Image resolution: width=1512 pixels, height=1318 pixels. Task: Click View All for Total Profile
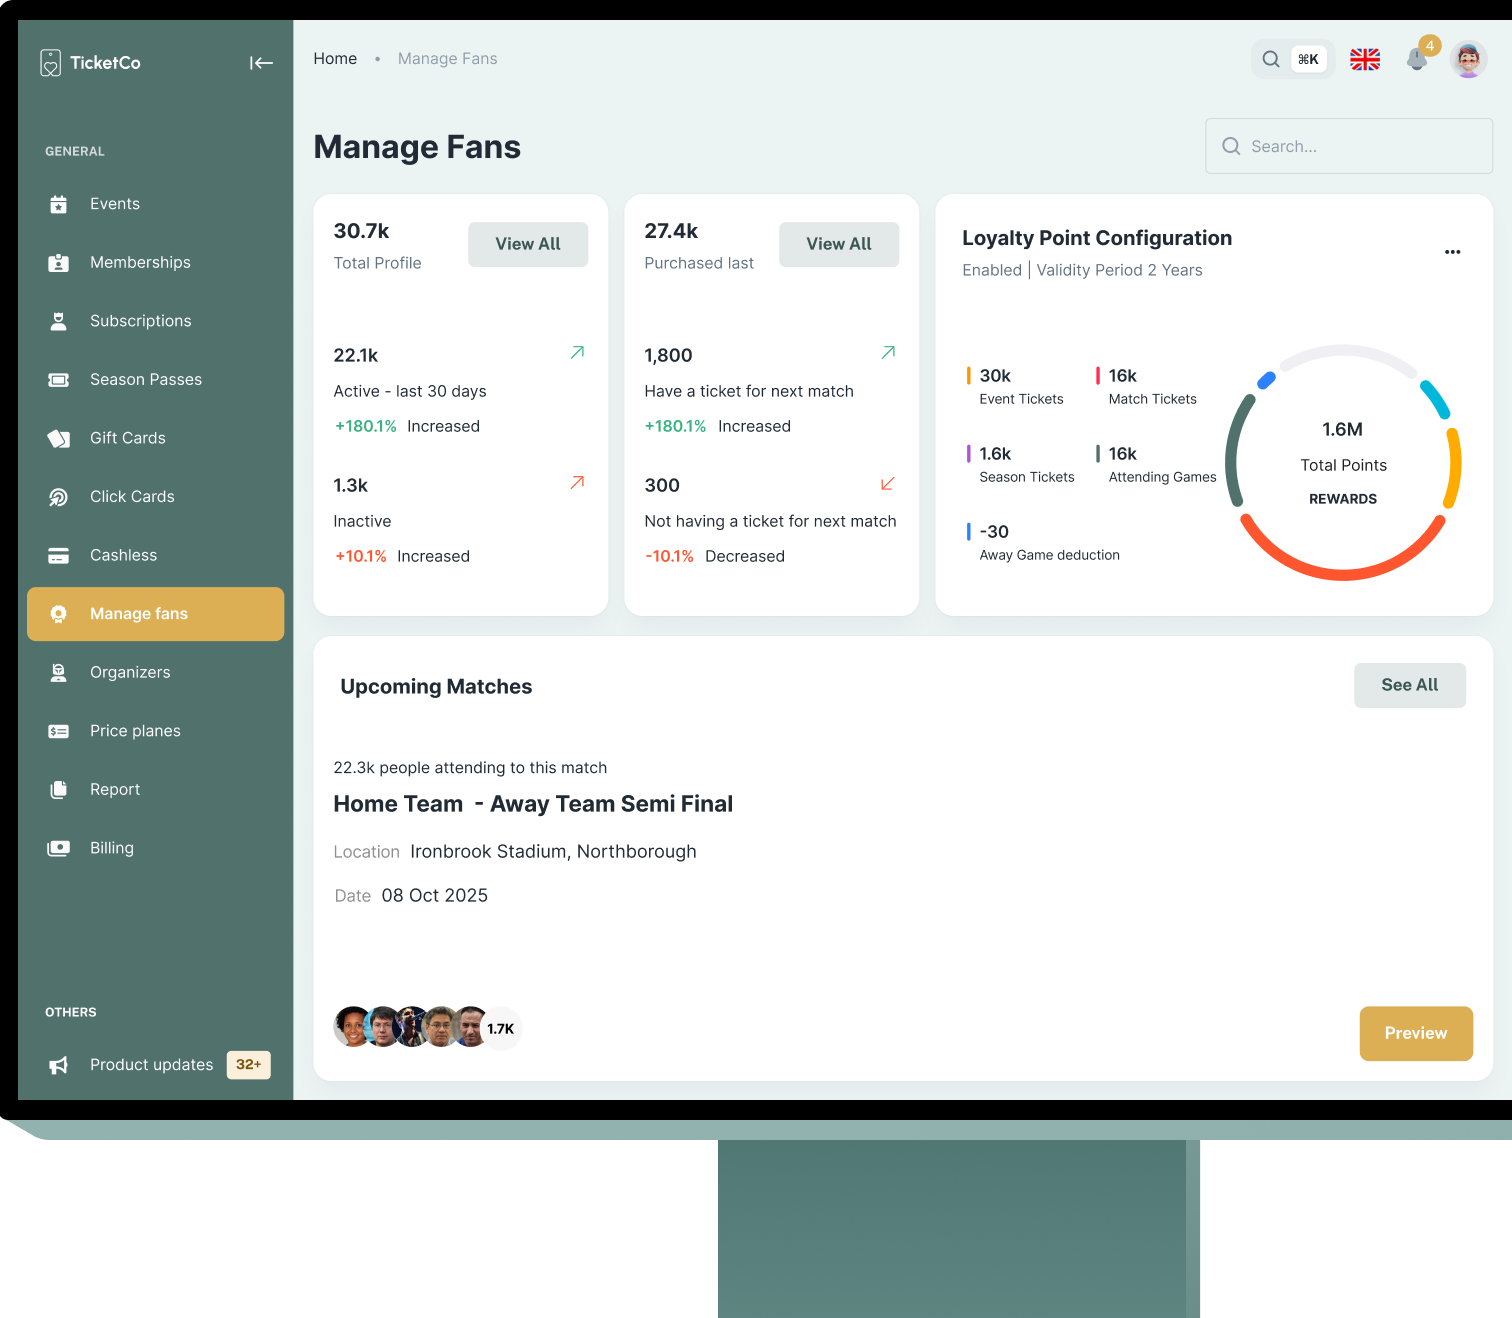click(528, 244)
